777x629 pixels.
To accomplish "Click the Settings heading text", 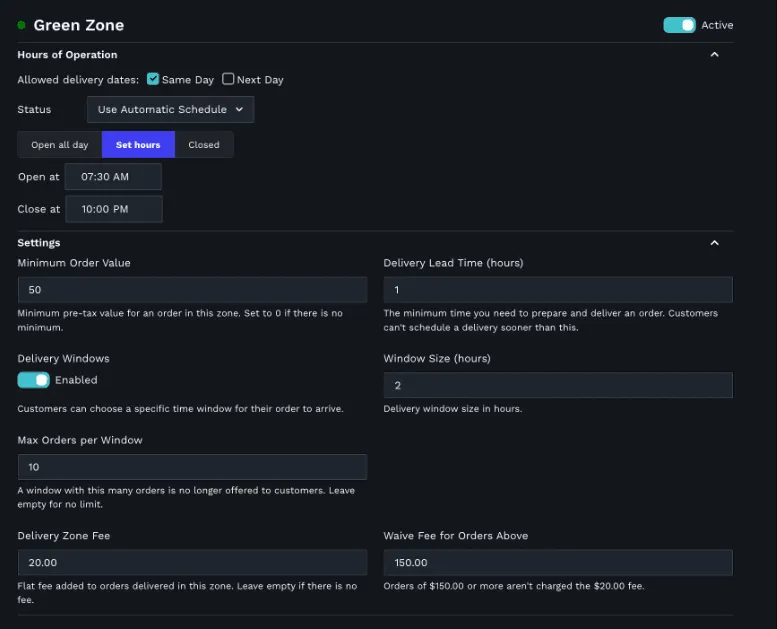I will click(x=39, y=243).
